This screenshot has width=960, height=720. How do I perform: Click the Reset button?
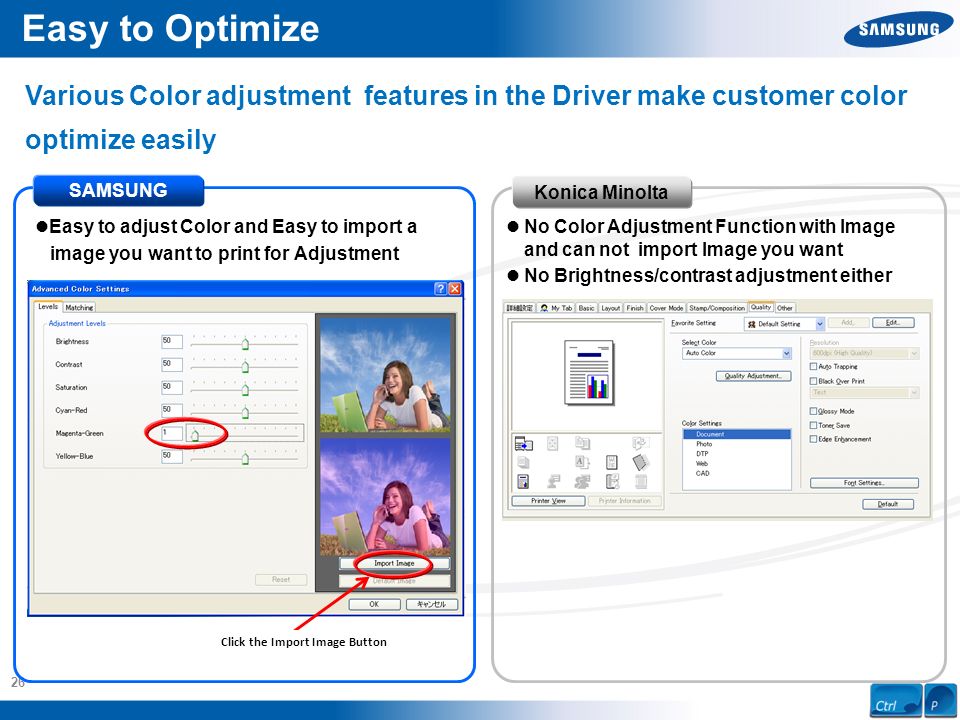point(281,579)
